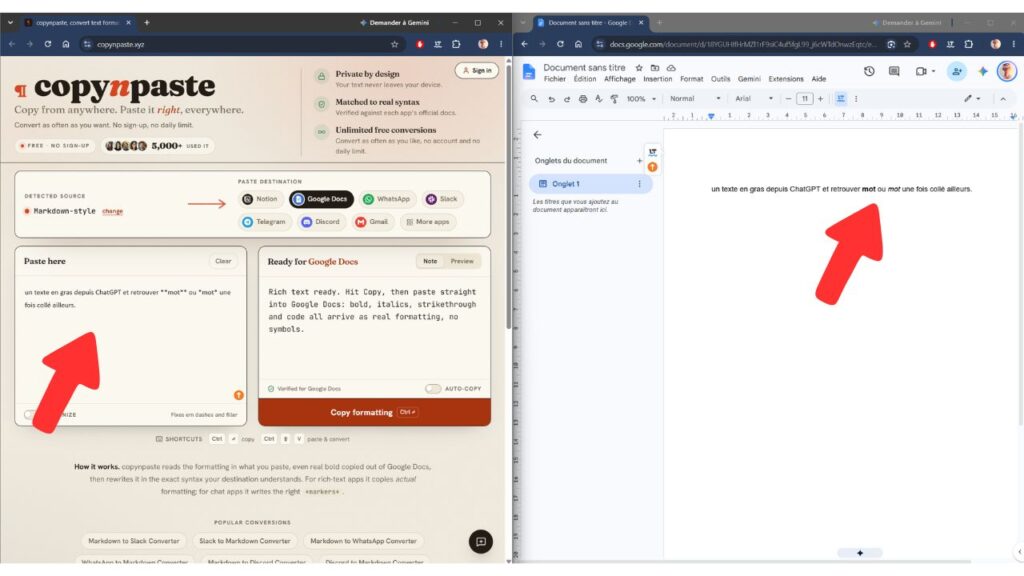Open the Affichage menu
1024x576 pixels.
620,79
